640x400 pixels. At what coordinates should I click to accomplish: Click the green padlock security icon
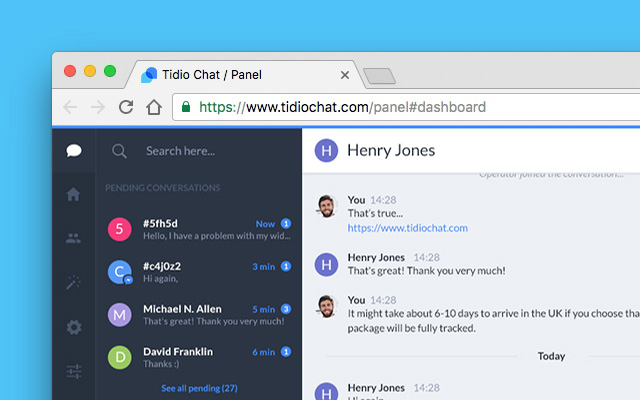tap(186, 107)
